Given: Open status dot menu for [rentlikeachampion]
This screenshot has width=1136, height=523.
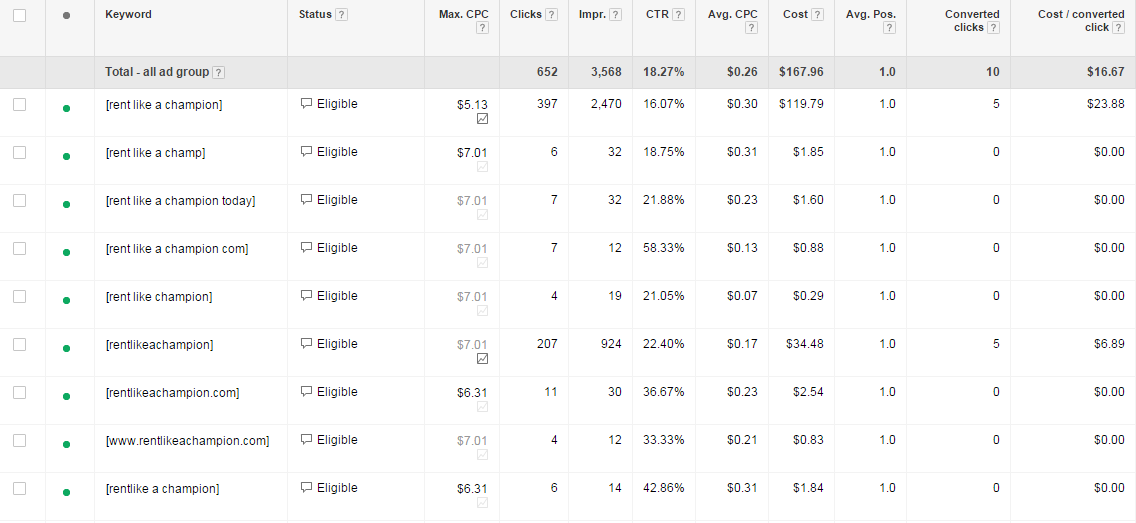Looking at the screenshot, I should 67,348.
